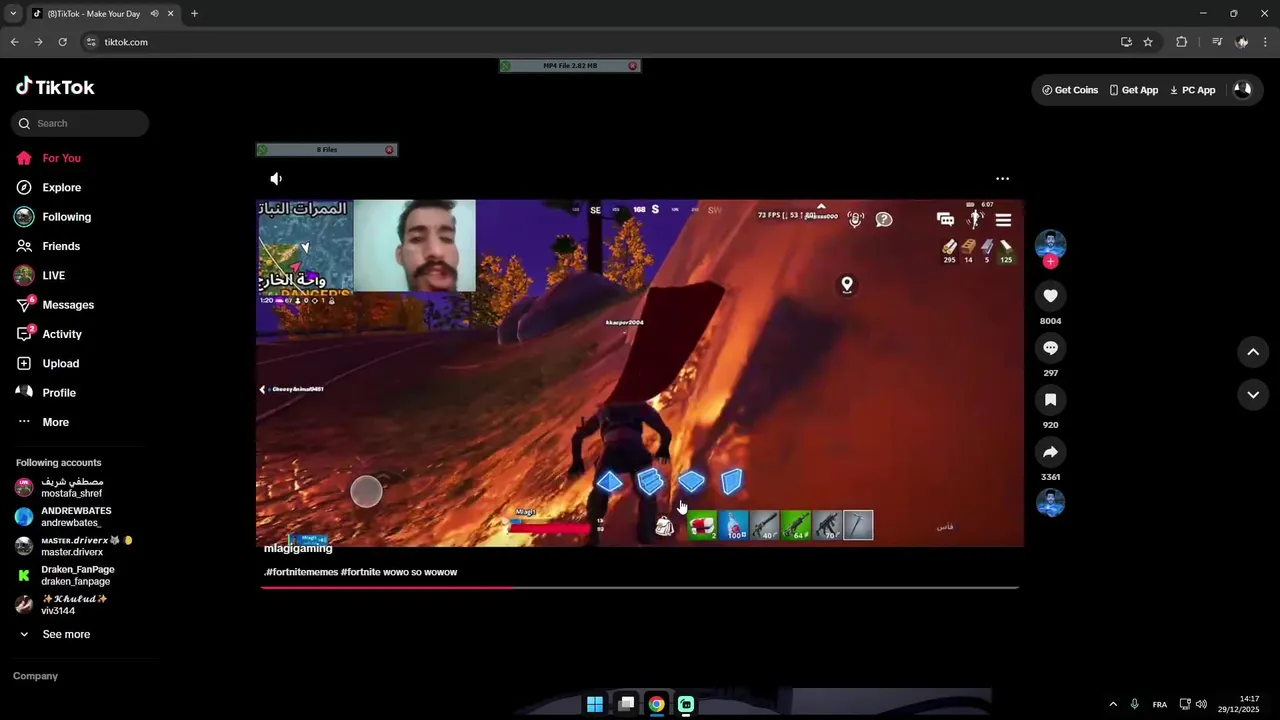Click the 8 Files green download icon
This screenshot has height=720, width=1280.
(263, 150)
